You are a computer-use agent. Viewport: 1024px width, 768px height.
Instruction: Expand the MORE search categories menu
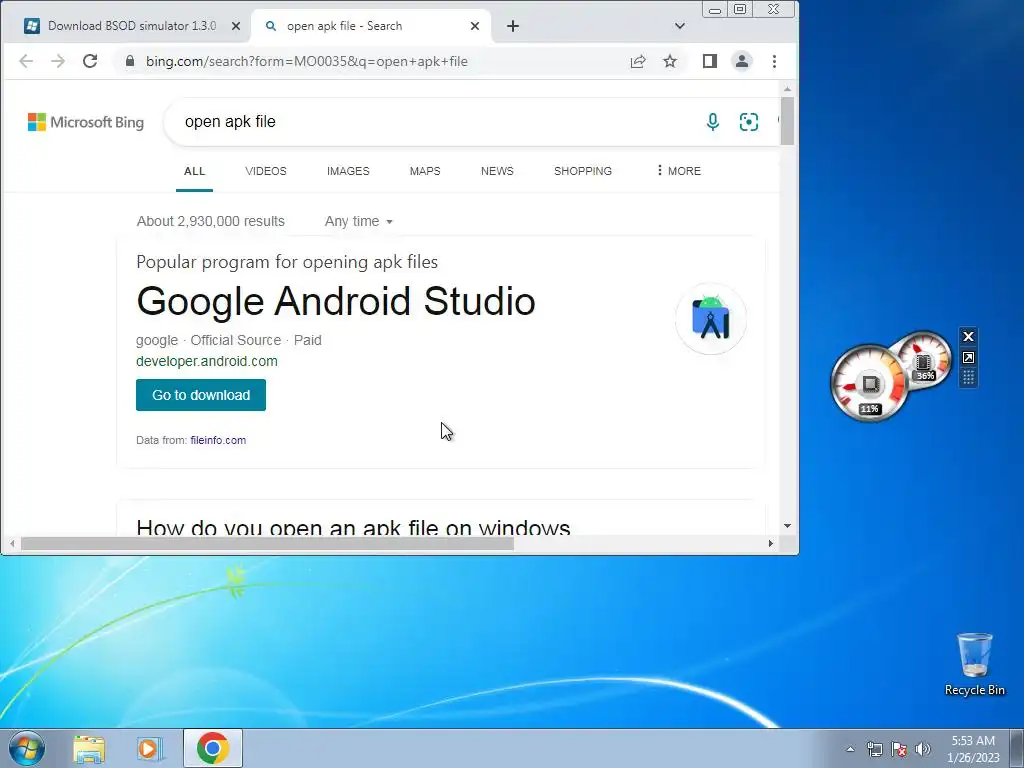tap(679, 171)
